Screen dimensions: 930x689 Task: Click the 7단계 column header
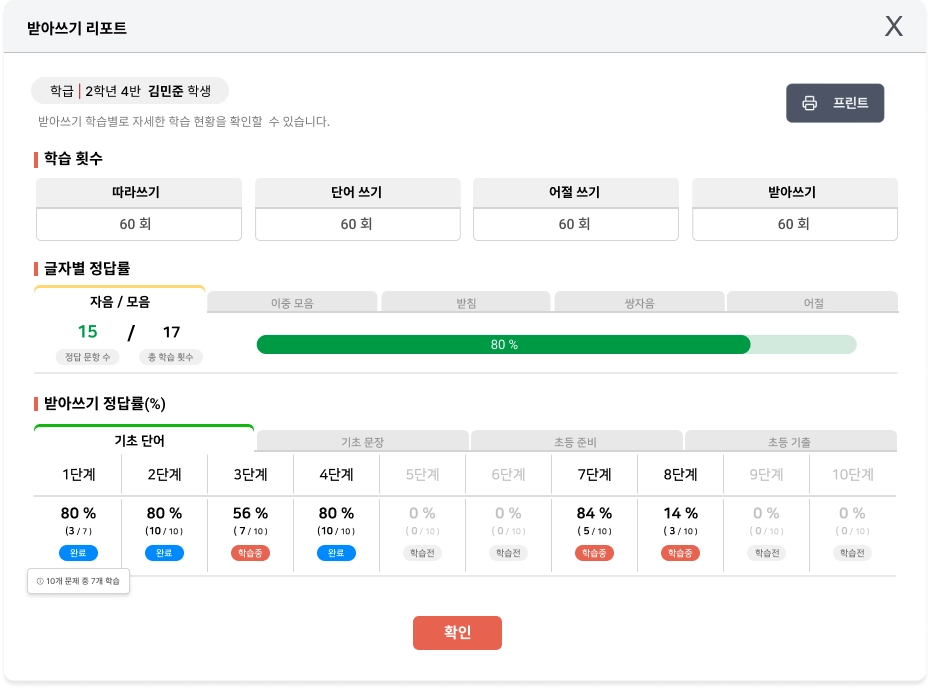(x=594, y=474)
